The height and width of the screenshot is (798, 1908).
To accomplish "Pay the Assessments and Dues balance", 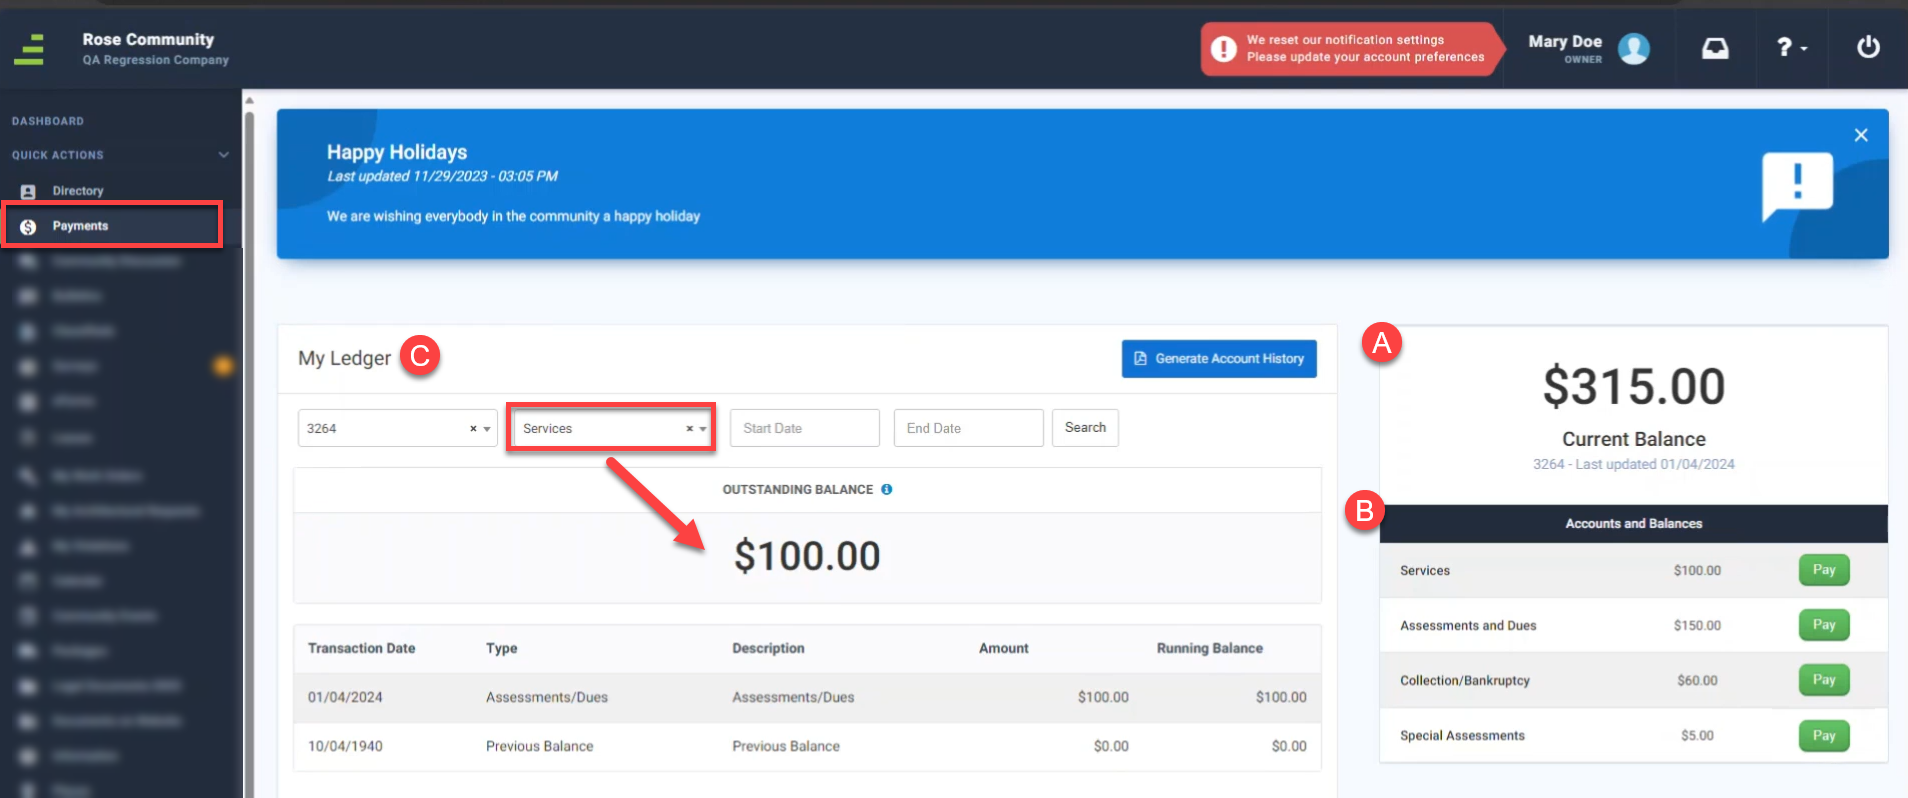I will pos(1824,625).
